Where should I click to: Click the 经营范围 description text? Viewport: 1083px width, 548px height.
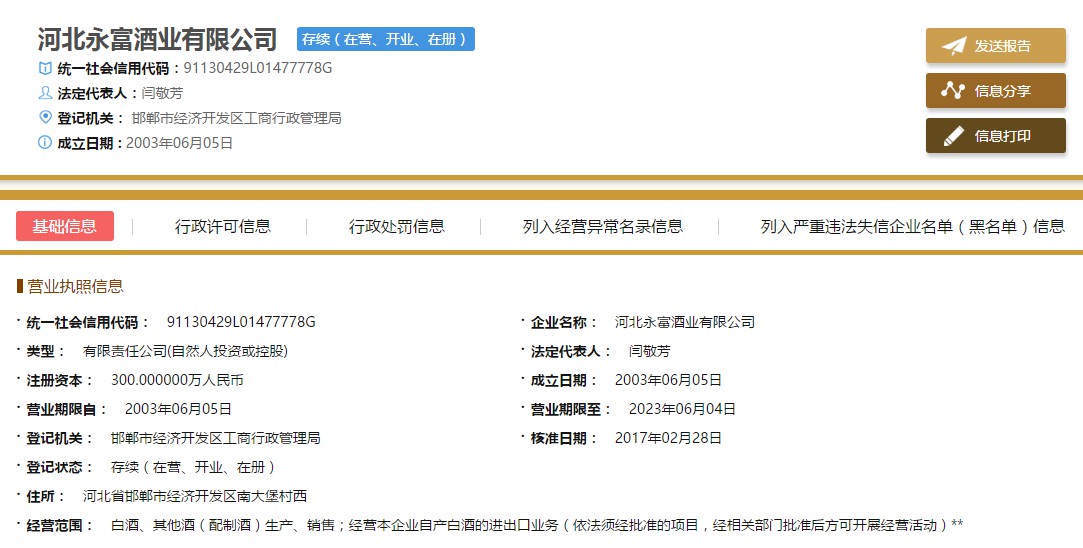pyautogui.click(x=537, y=524)
